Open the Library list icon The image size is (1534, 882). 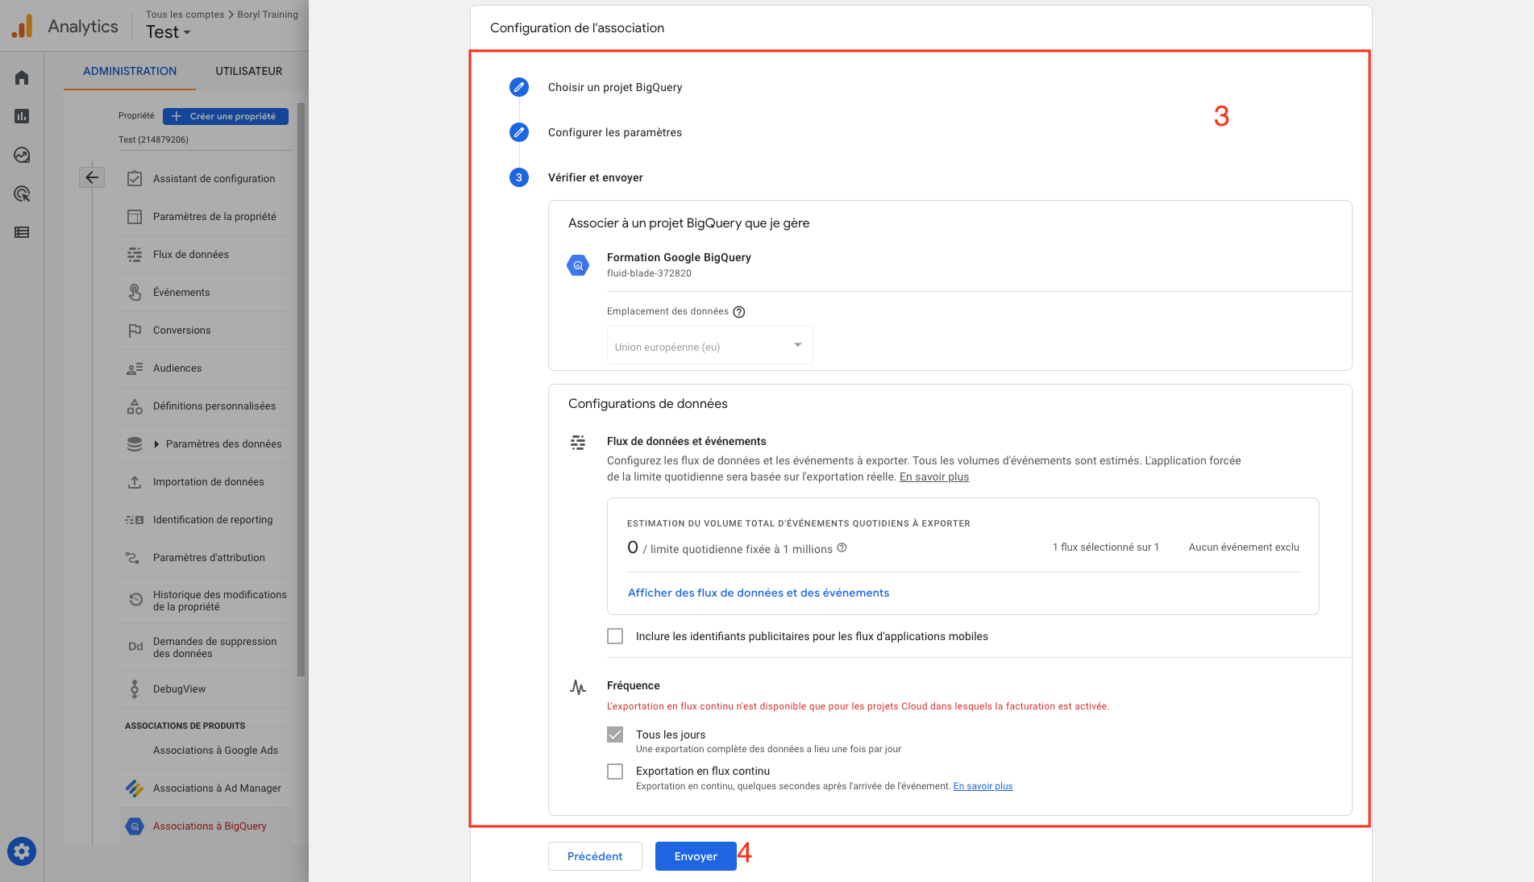[x=21, y=231]
